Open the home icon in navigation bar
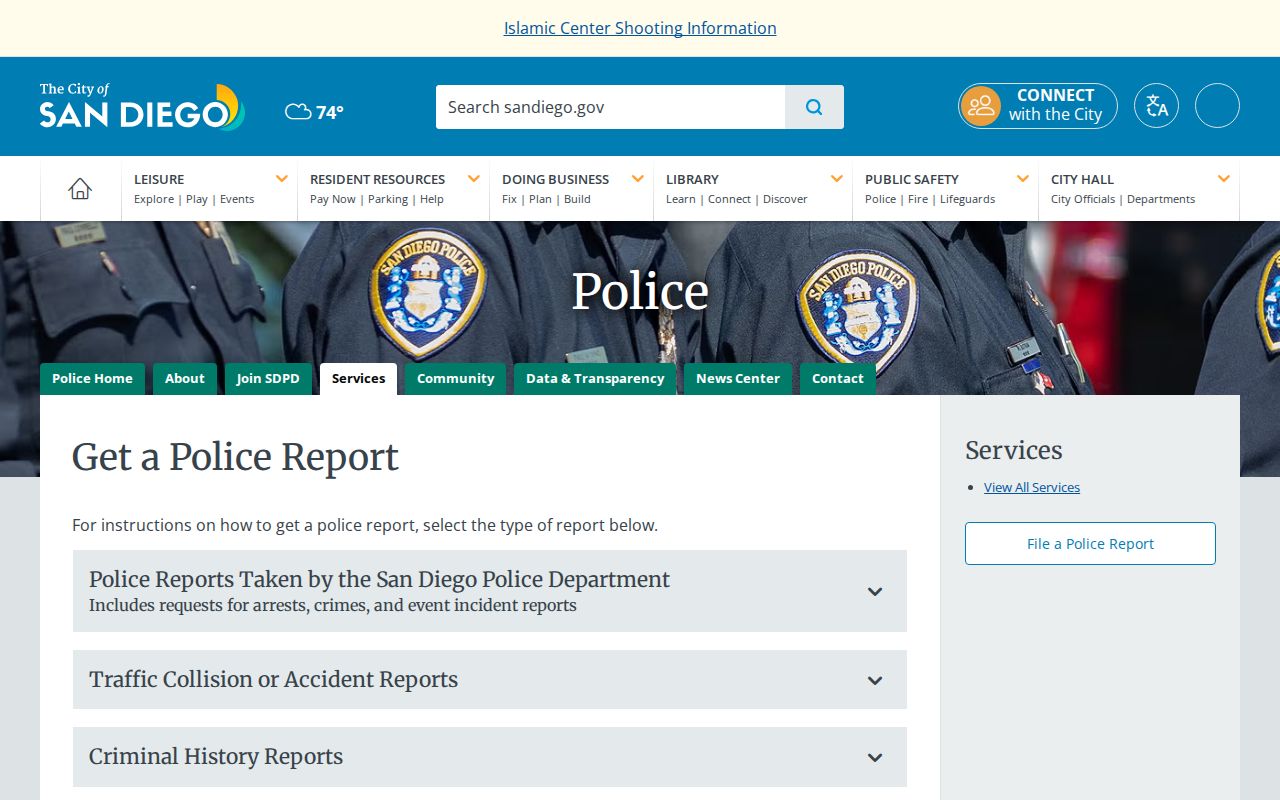Viewport: 1280px width, 800px height. [x=80, y=188]
